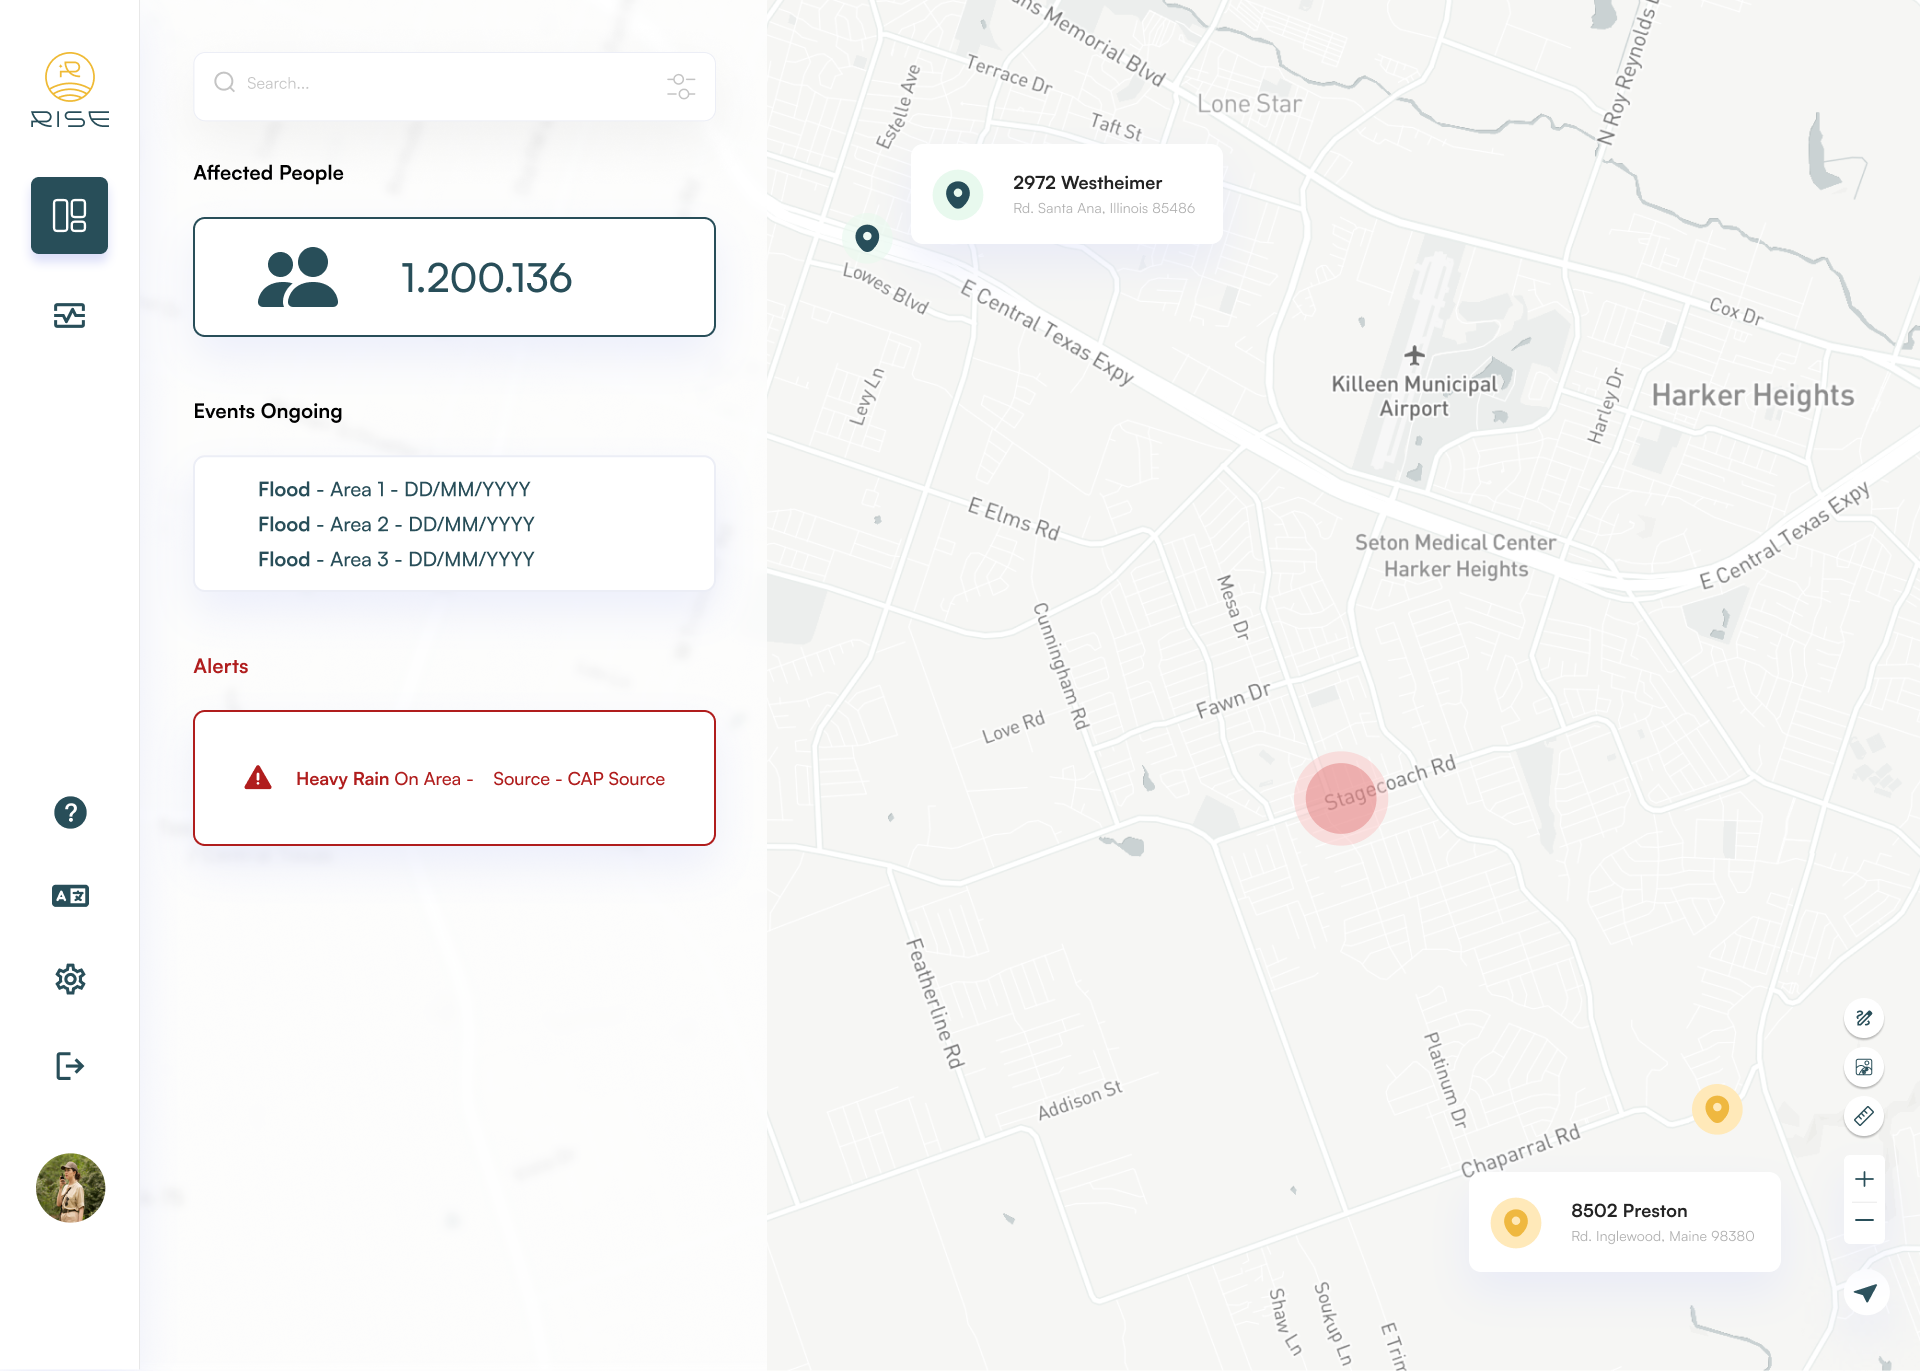Click the red alert zone on Stagecoach Rd

[1340, 798]
